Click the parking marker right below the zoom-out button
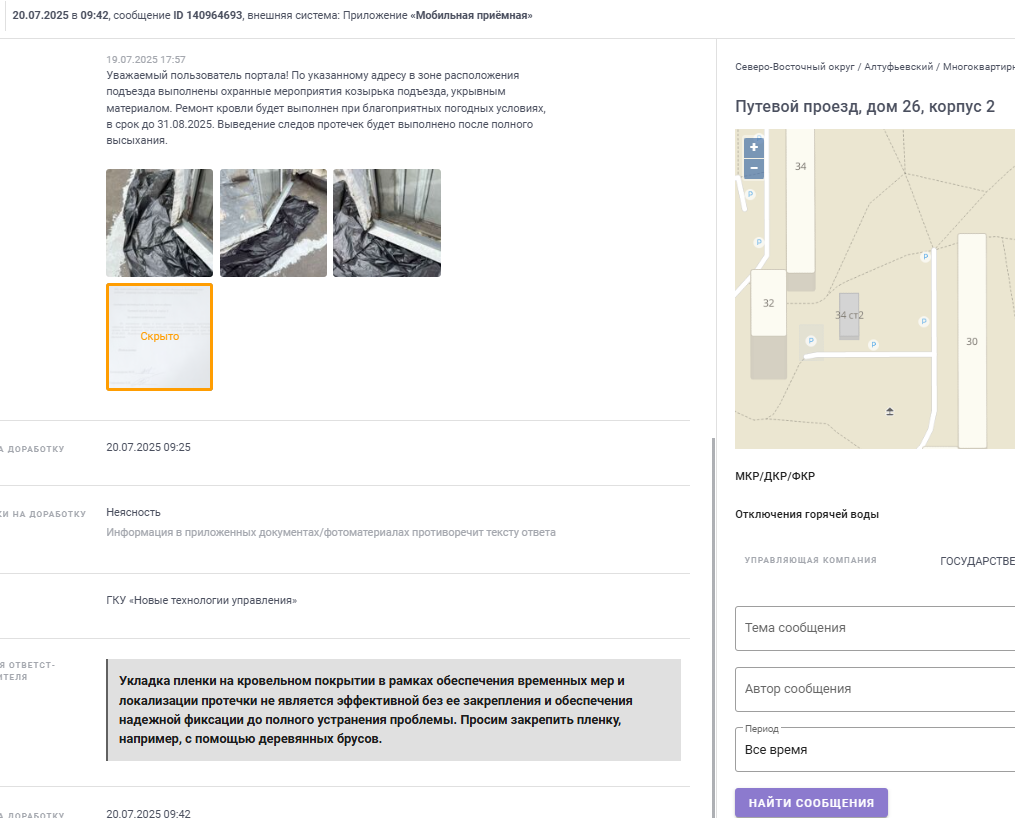The width and height of the screenshot is (1015, 818). pos(750,194)
